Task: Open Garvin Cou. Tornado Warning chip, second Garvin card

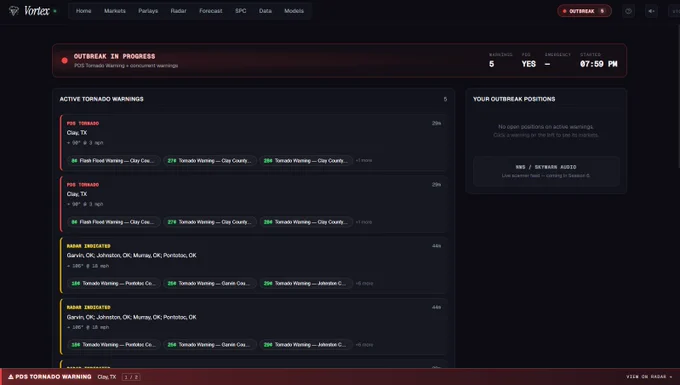Action: pos(210,345)
